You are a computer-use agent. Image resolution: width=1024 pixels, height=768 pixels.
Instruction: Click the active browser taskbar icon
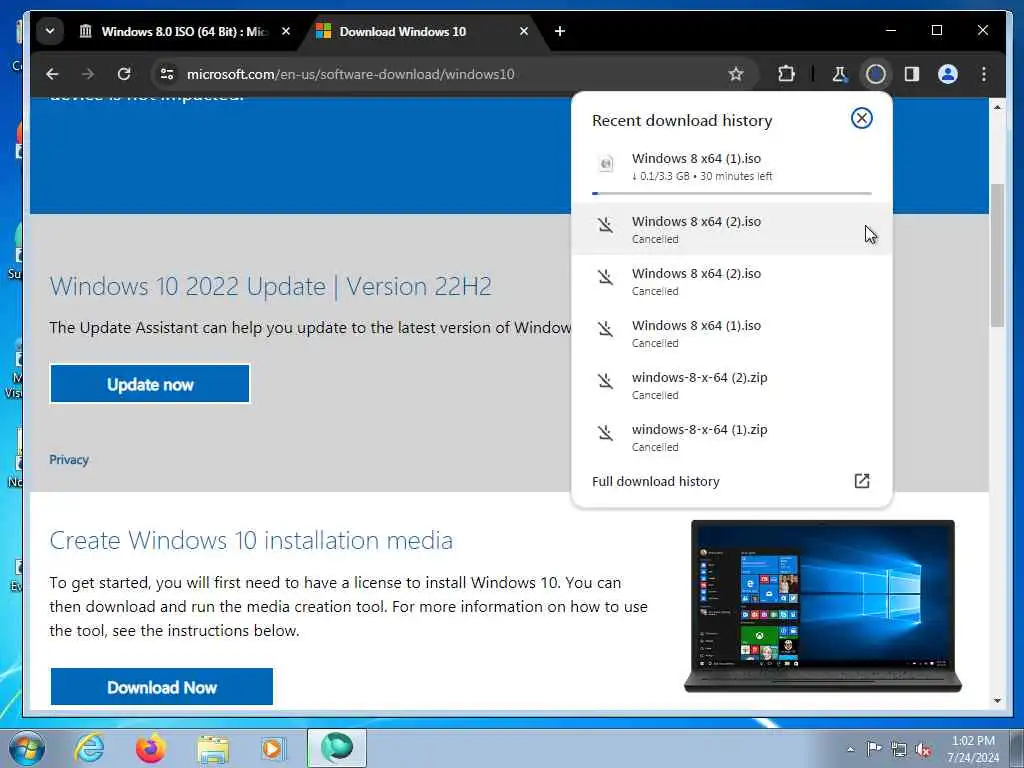coord(337,748)
